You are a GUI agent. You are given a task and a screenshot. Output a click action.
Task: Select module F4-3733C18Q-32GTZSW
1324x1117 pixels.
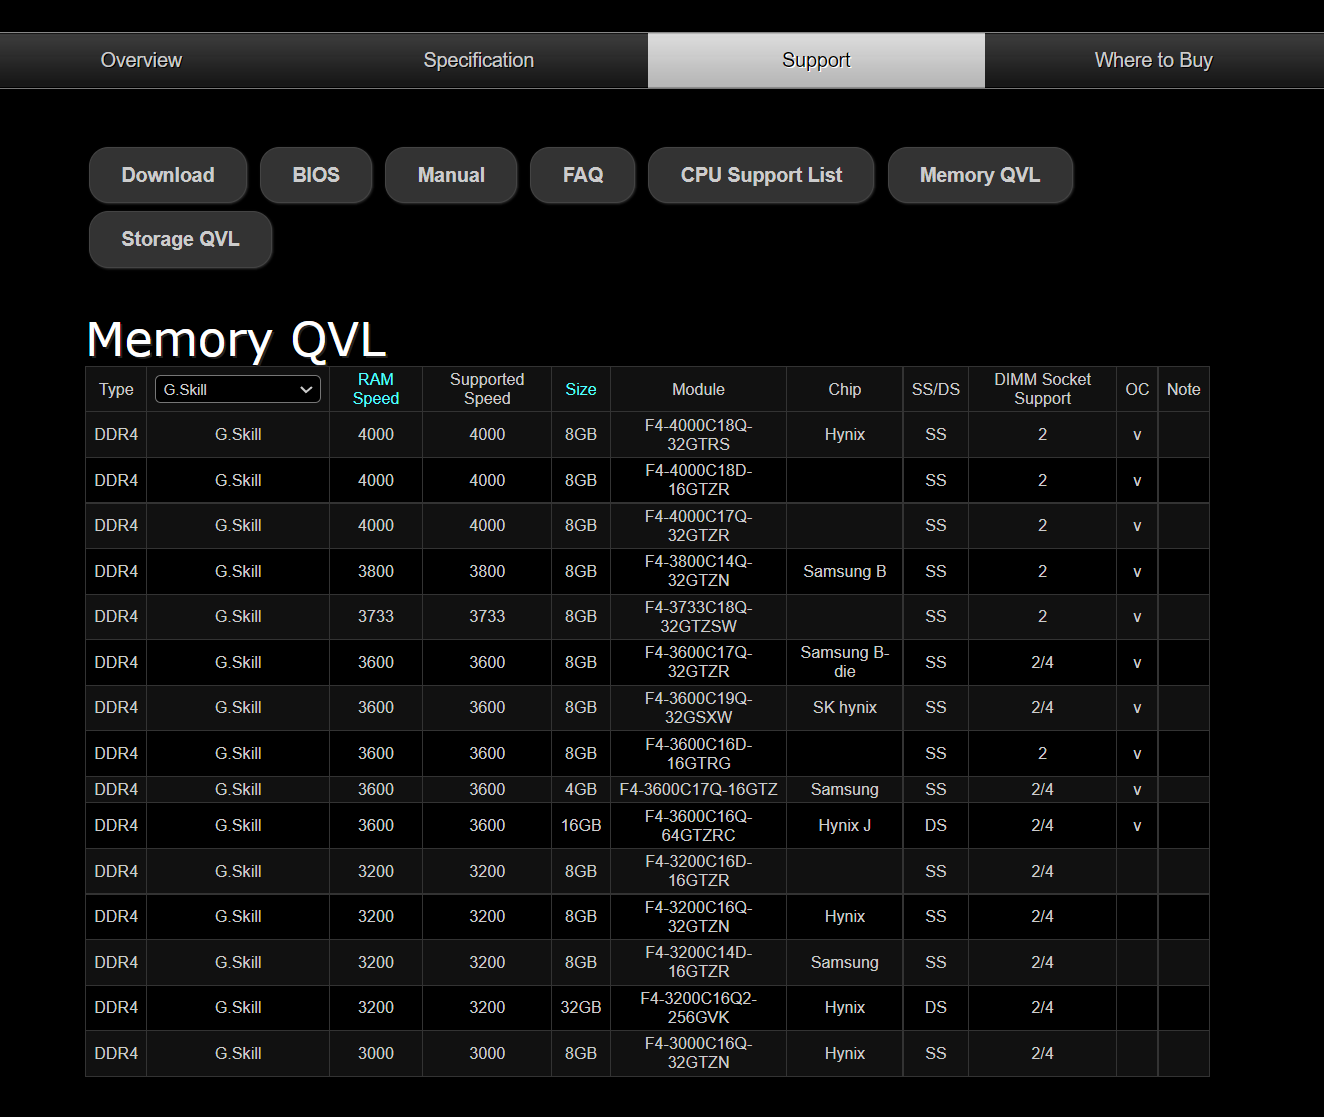[698, 617]
